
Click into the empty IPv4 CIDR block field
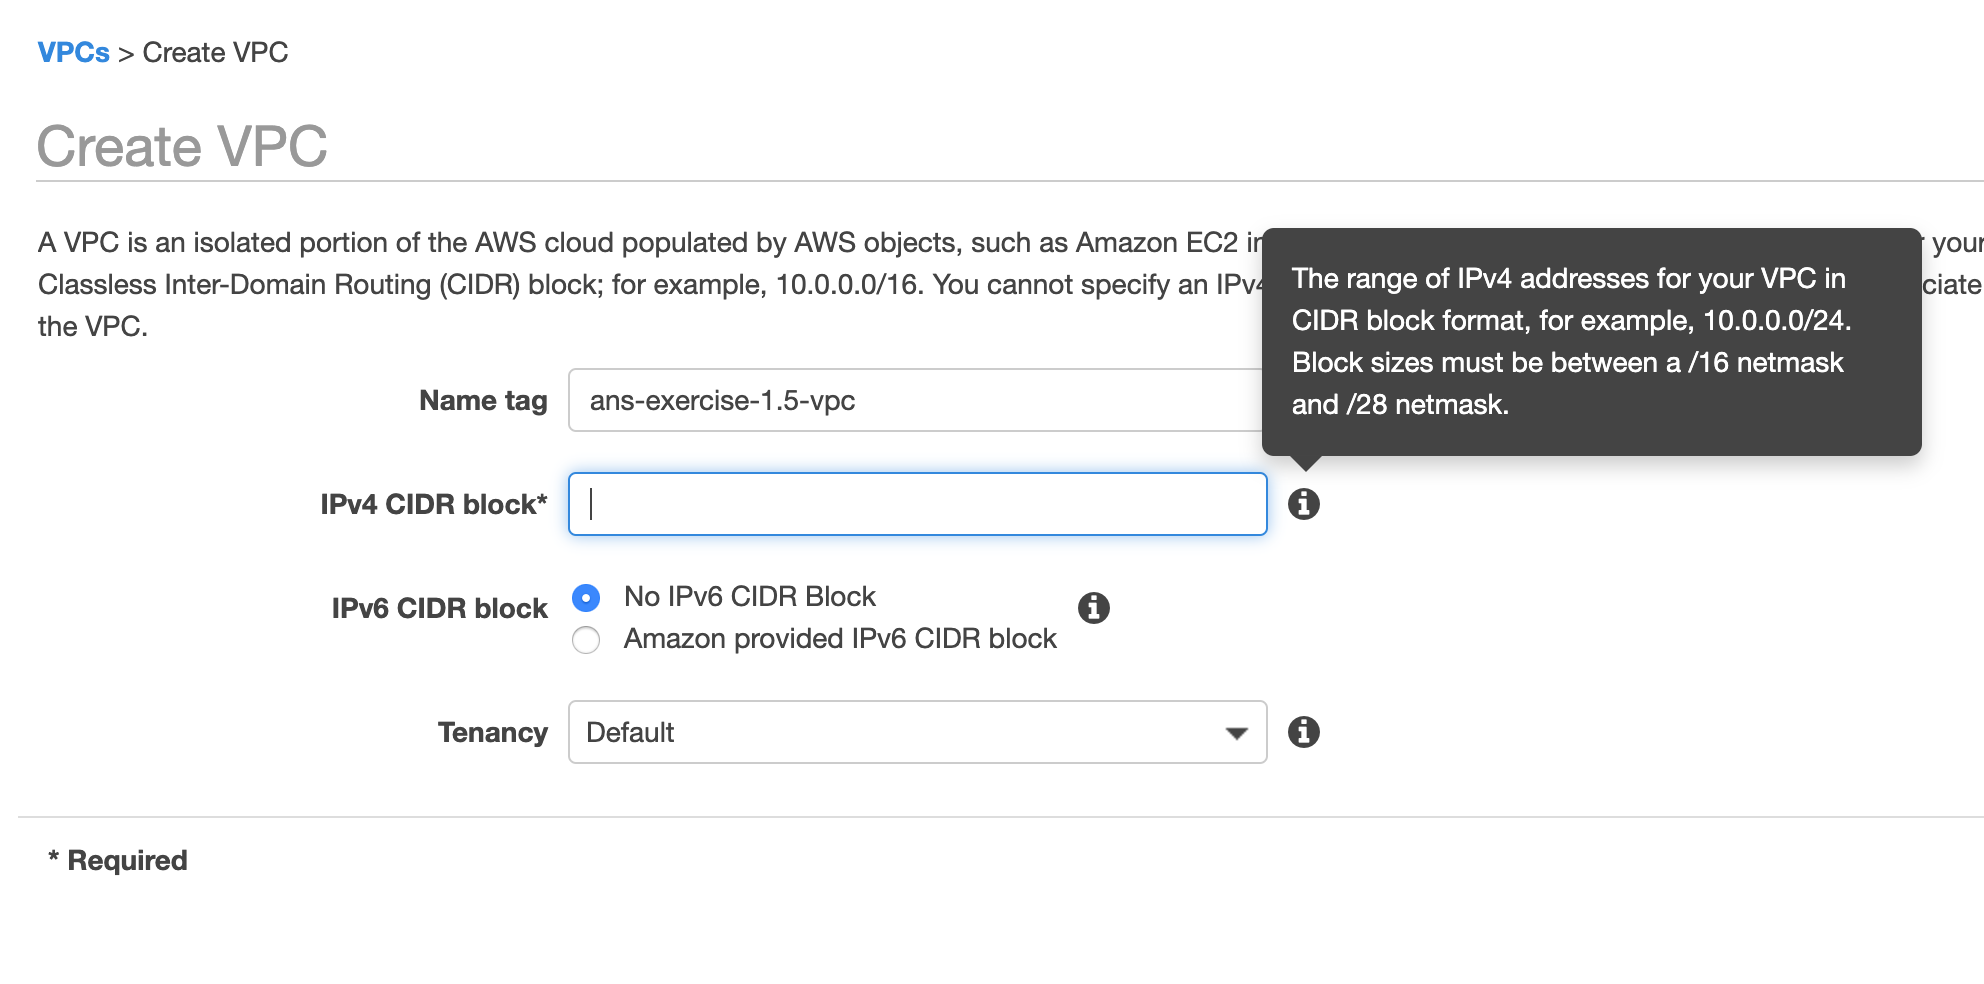917,504
